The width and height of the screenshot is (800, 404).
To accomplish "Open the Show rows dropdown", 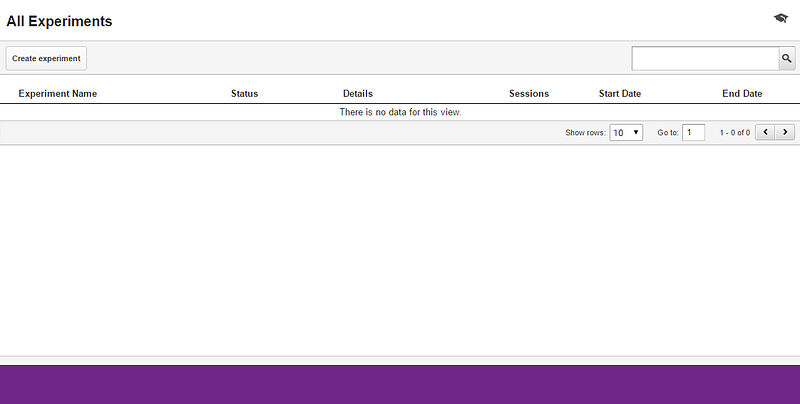I will 626,133.
